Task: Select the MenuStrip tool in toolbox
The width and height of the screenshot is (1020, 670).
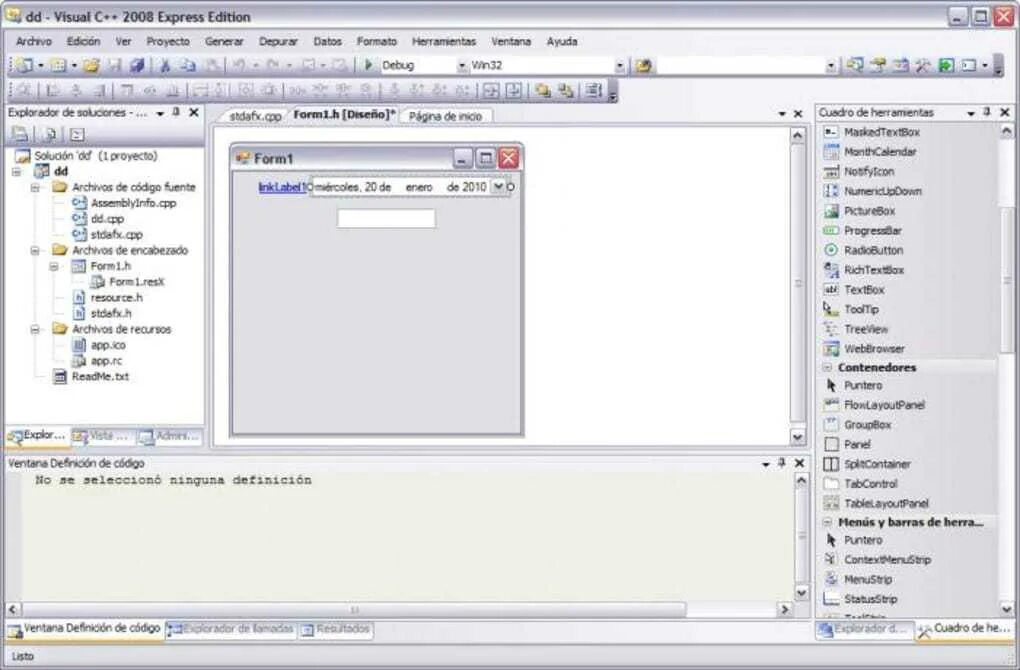Action: (x=868, y=579)
